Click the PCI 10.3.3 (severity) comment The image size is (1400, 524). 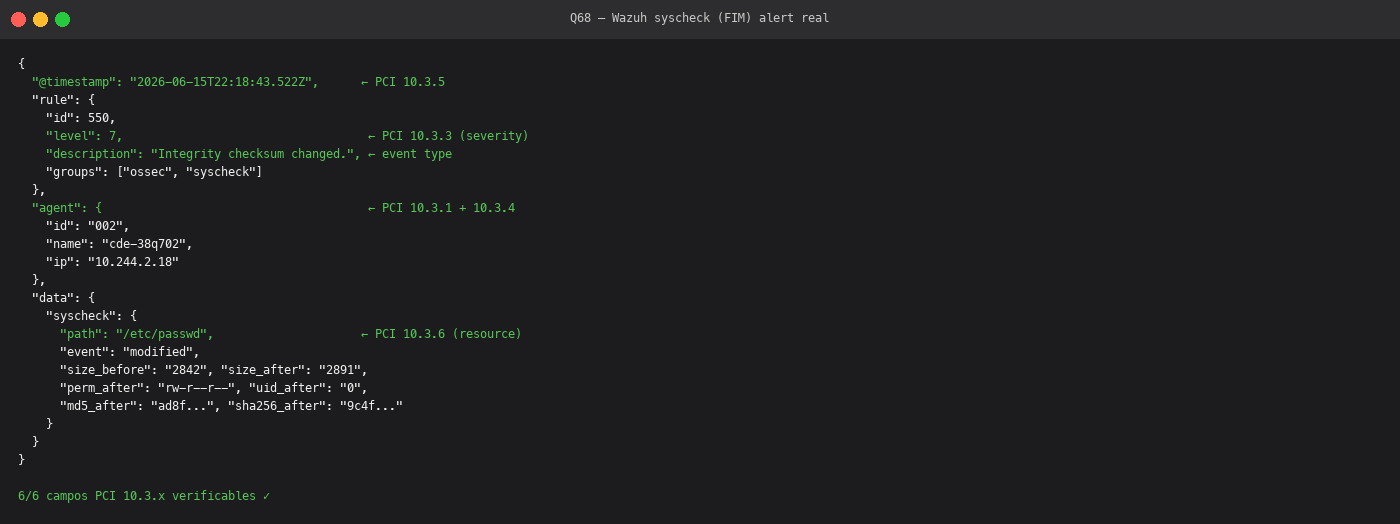448,136
